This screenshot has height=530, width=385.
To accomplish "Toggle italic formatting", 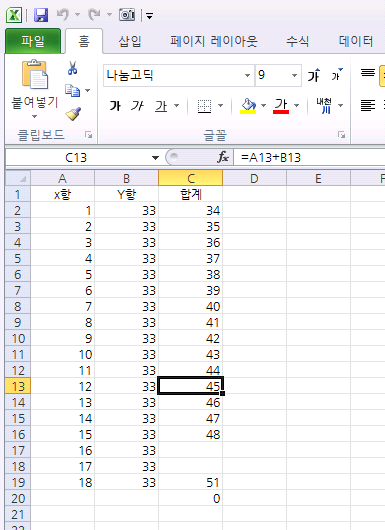I will pyautogui.click(x=138, y=106).
